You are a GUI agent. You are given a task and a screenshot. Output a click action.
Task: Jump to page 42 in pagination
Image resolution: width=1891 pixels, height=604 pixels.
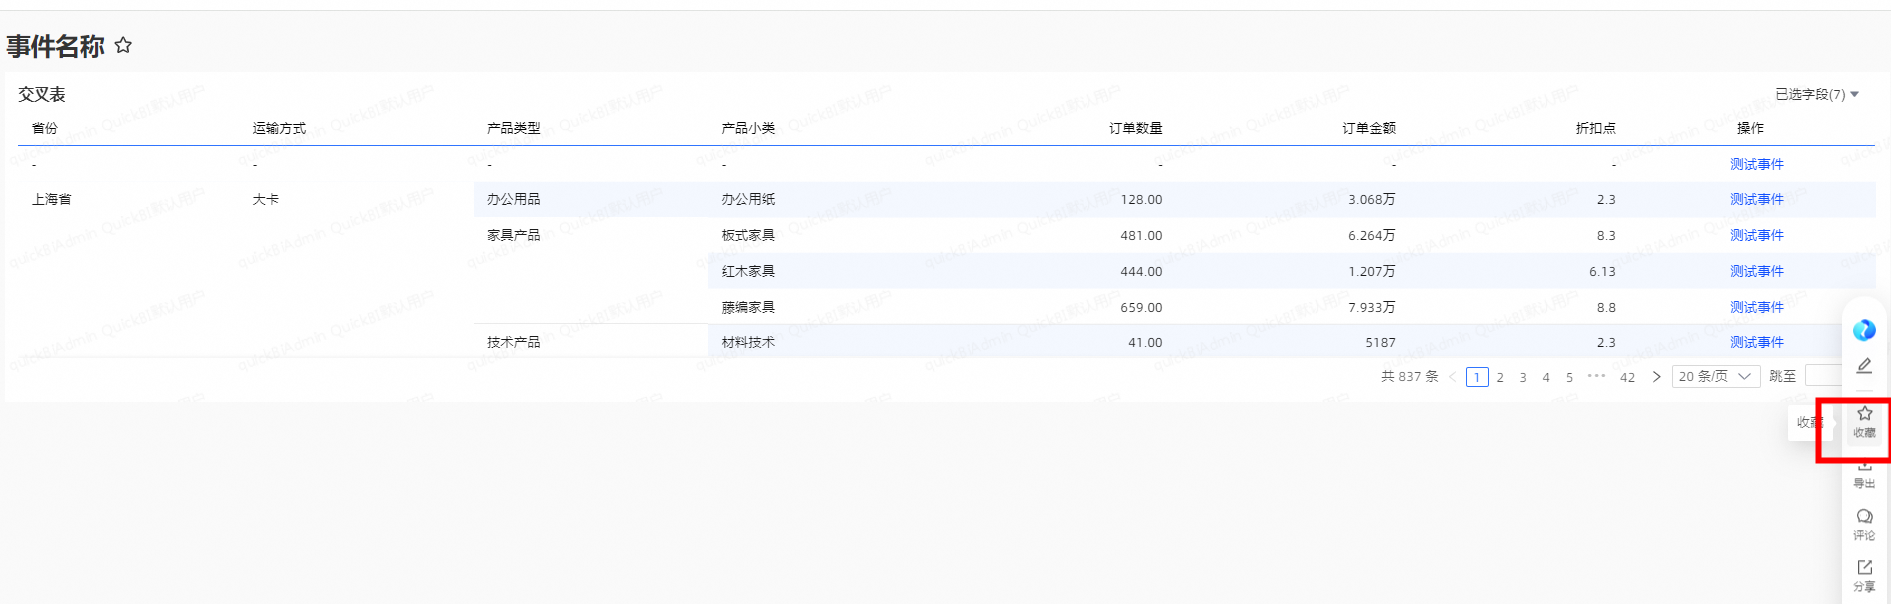(x=1627, y=377)
